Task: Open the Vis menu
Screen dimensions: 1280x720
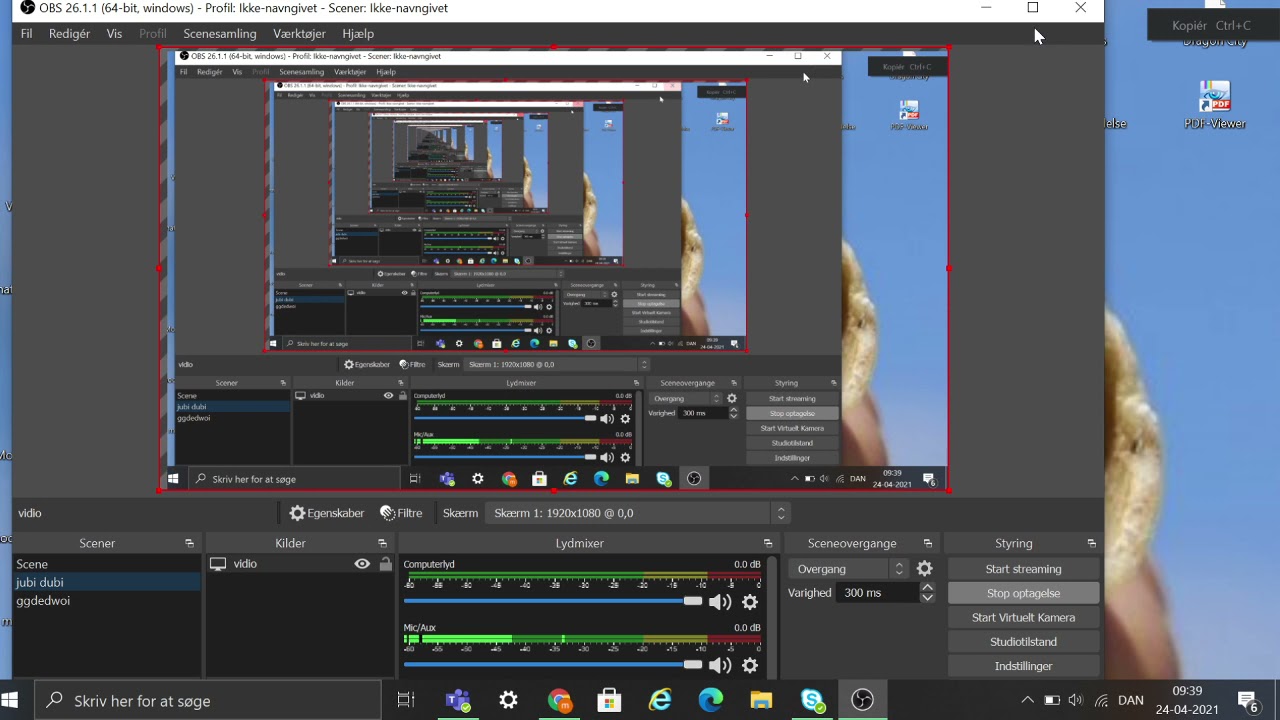Action: click(114, 34)
